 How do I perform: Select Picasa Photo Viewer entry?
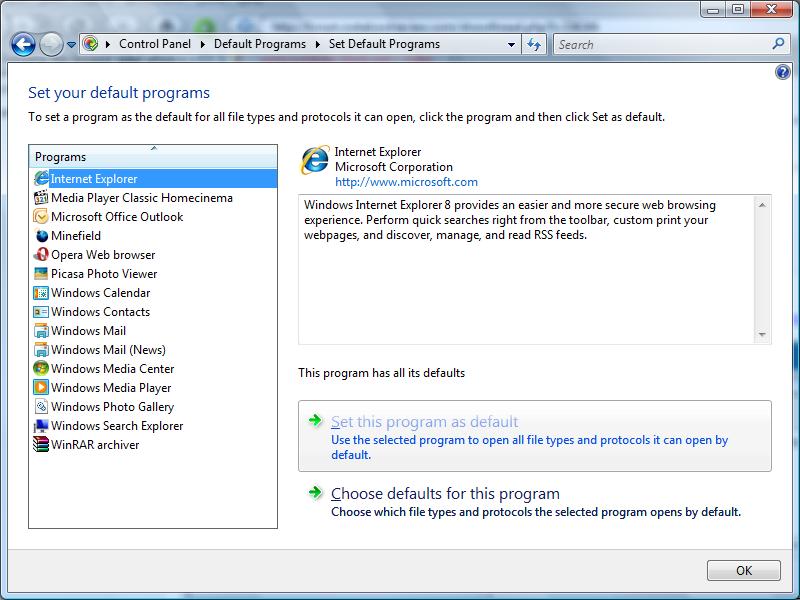tap(104, 273)
